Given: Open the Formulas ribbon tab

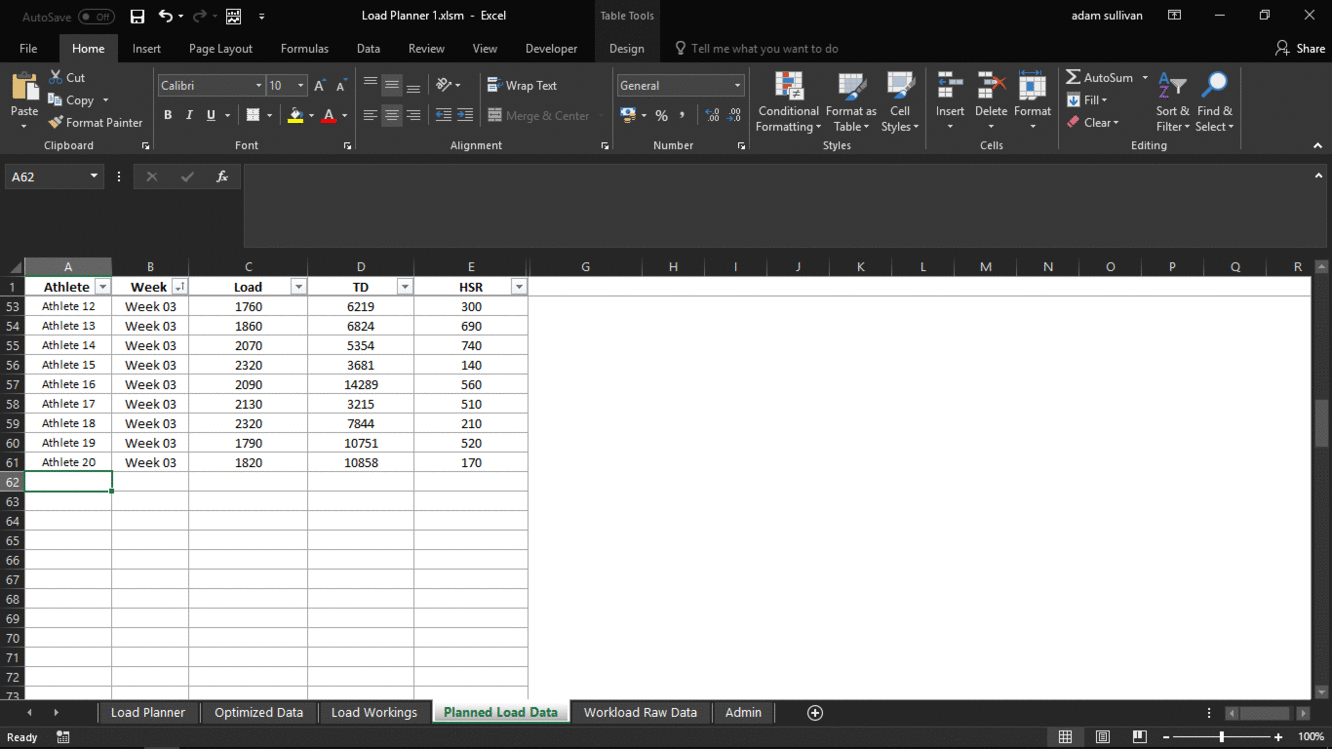Looking at the screenshot, I should pos(304,48).
